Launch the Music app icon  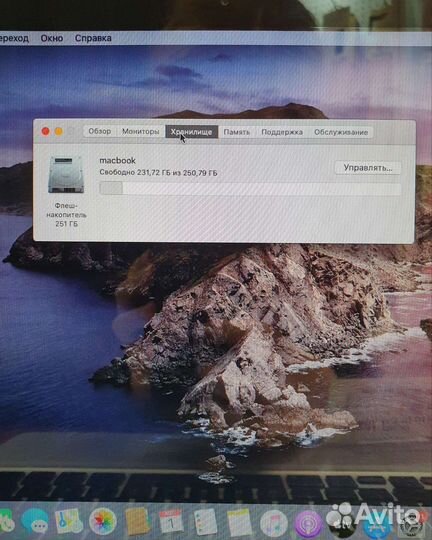274,523
